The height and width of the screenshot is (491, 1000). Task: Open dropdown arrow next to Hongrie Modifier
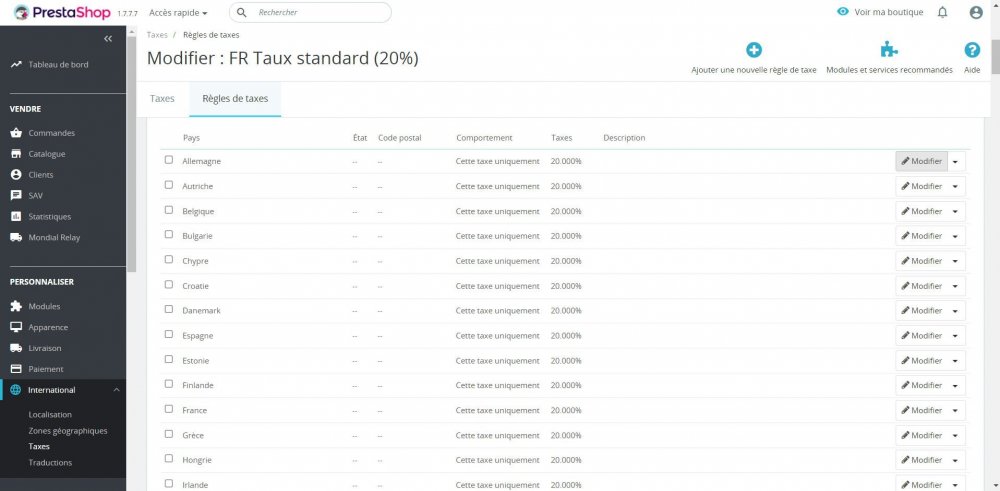[x=956, y=460]
